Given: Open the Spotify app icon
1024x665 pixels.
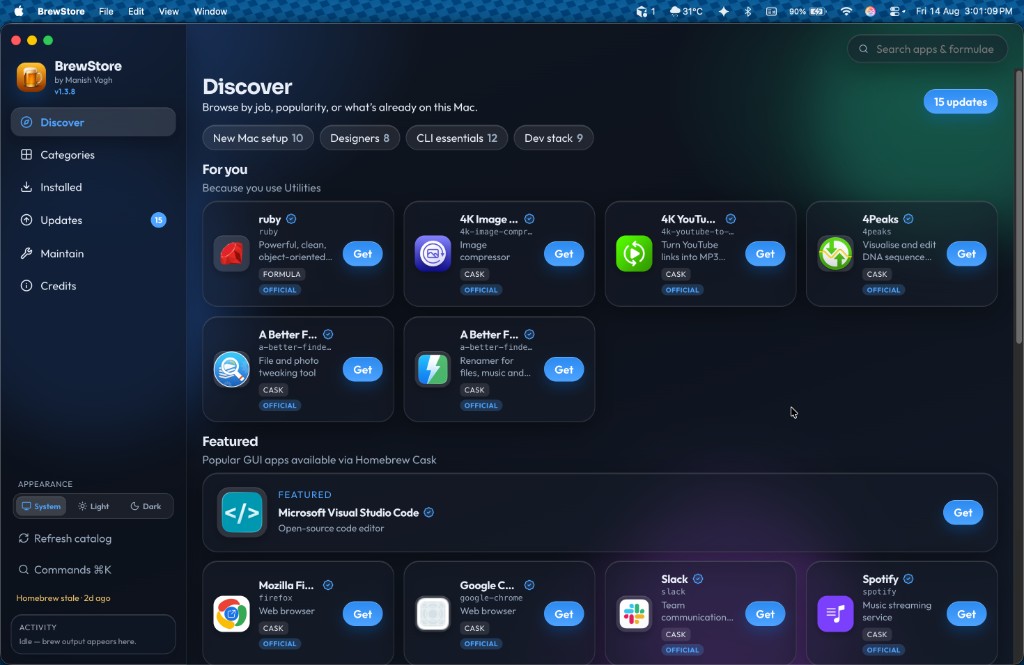Looking at the screenshot, I should pos(835,613).
